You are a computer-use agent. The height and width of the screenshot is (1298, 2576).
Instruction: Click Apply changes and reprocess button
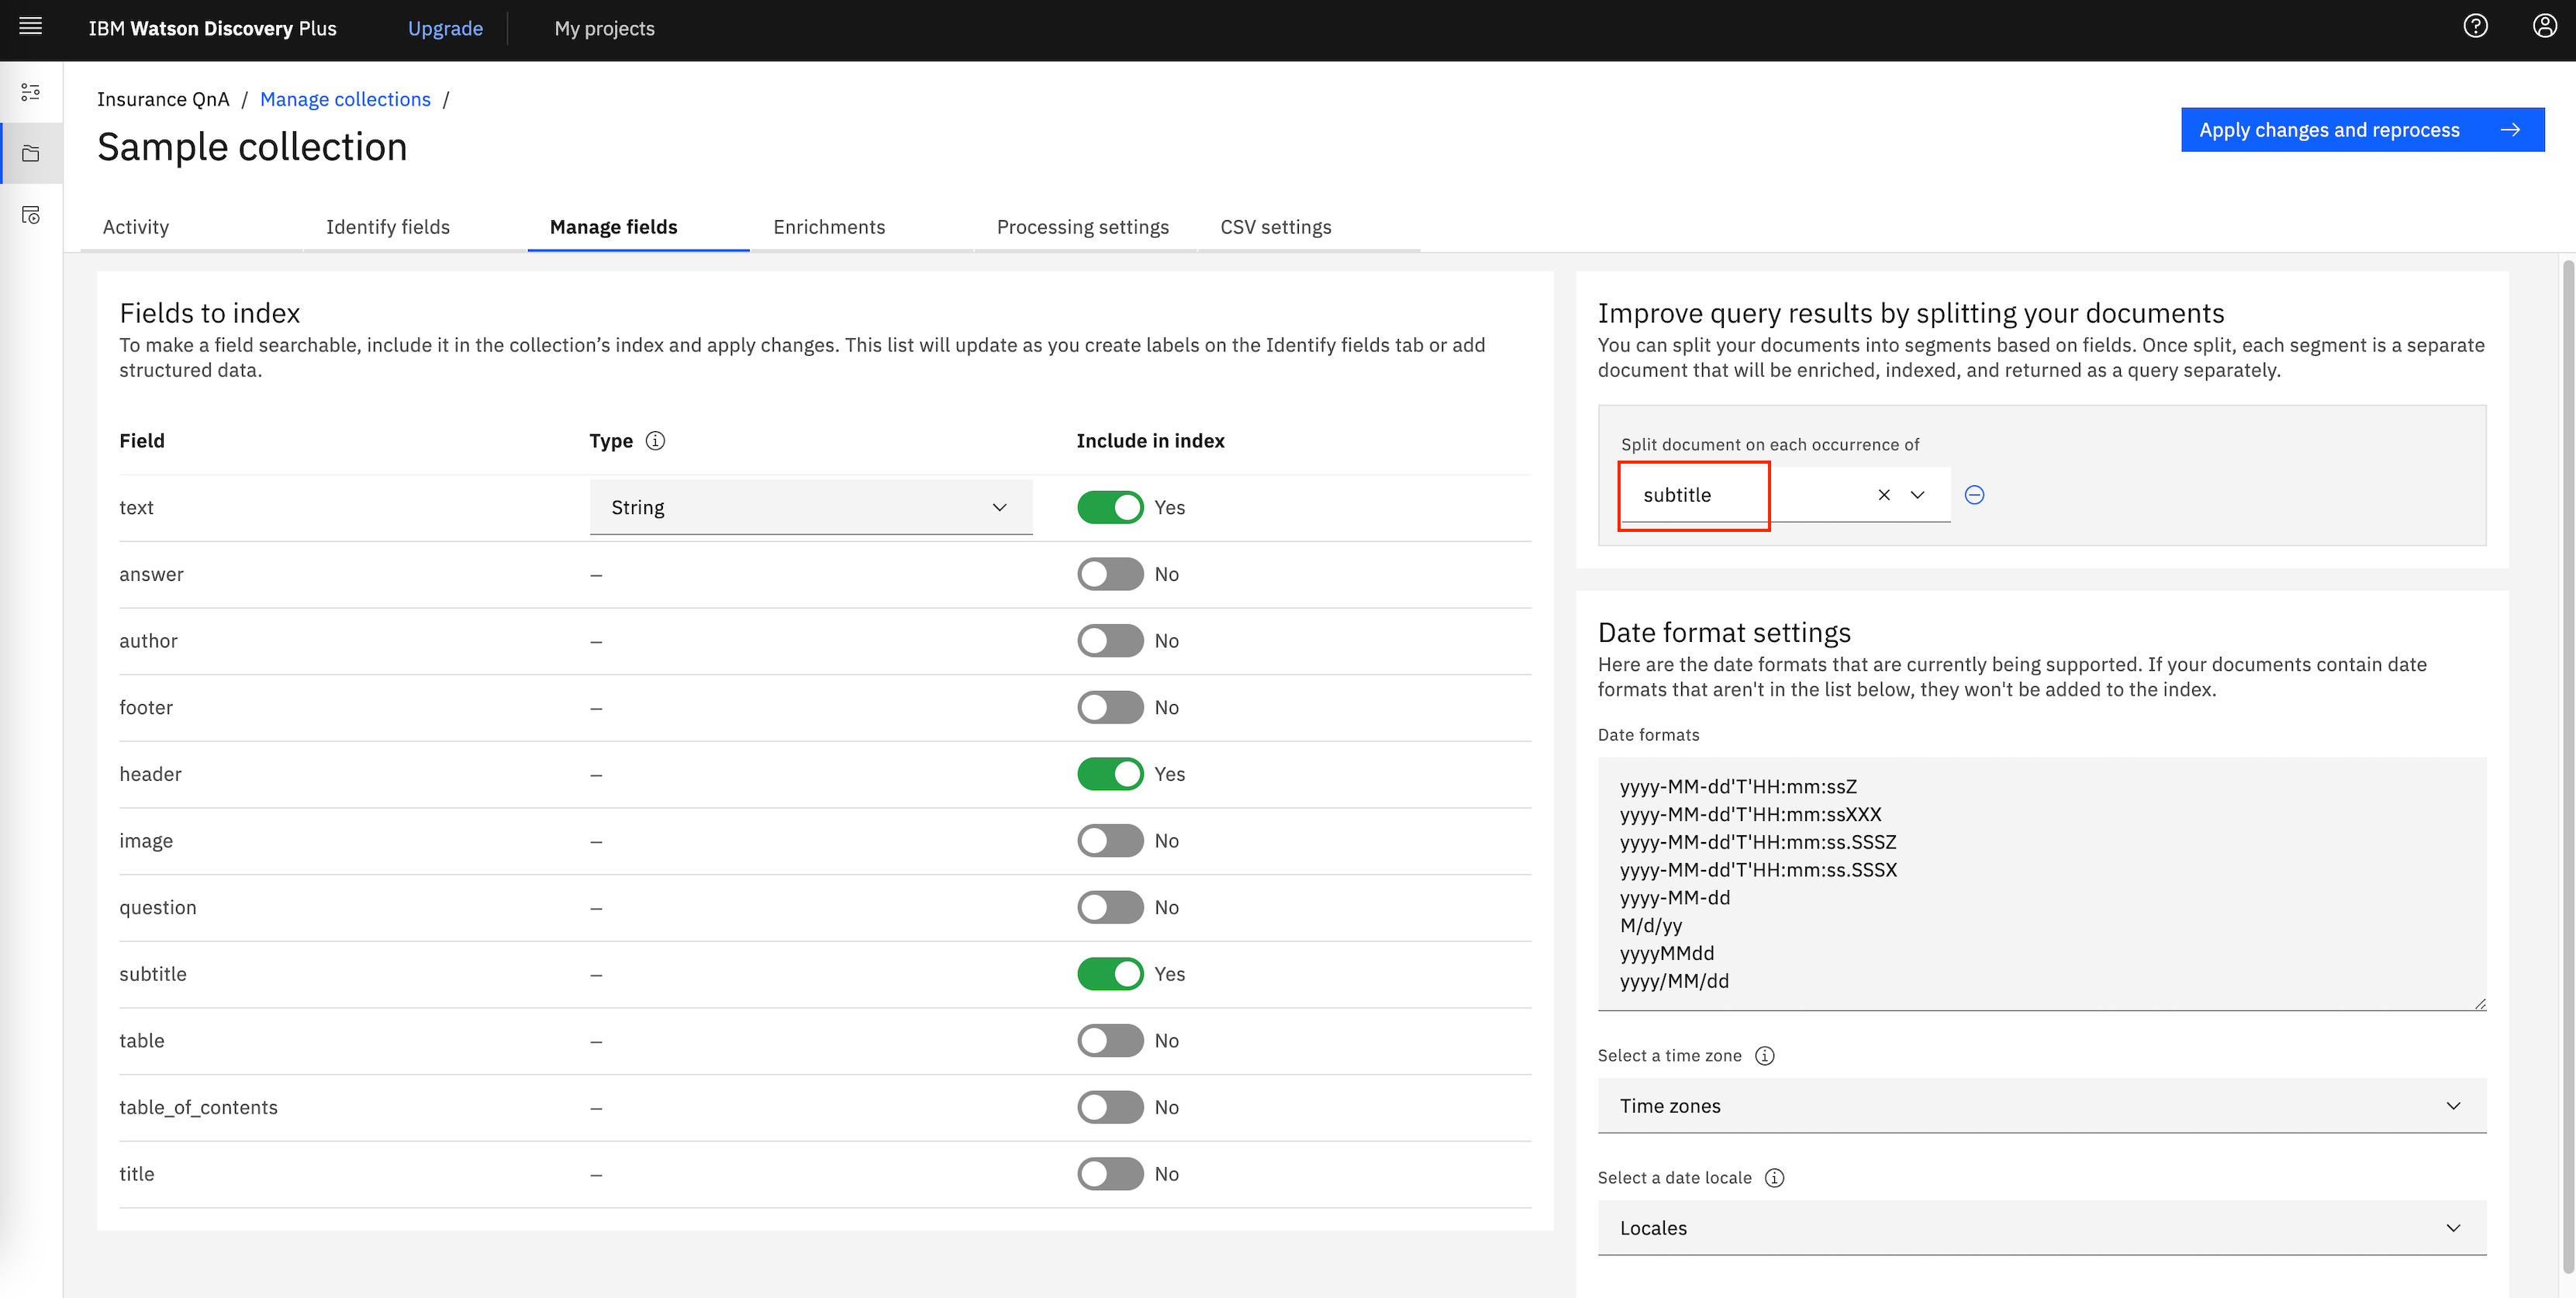point(2361,130)
